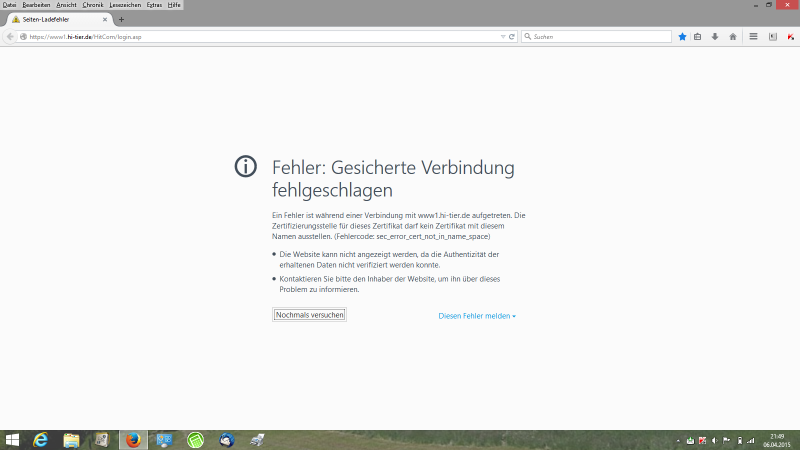Focus the Suchen search field

[596, 37]
